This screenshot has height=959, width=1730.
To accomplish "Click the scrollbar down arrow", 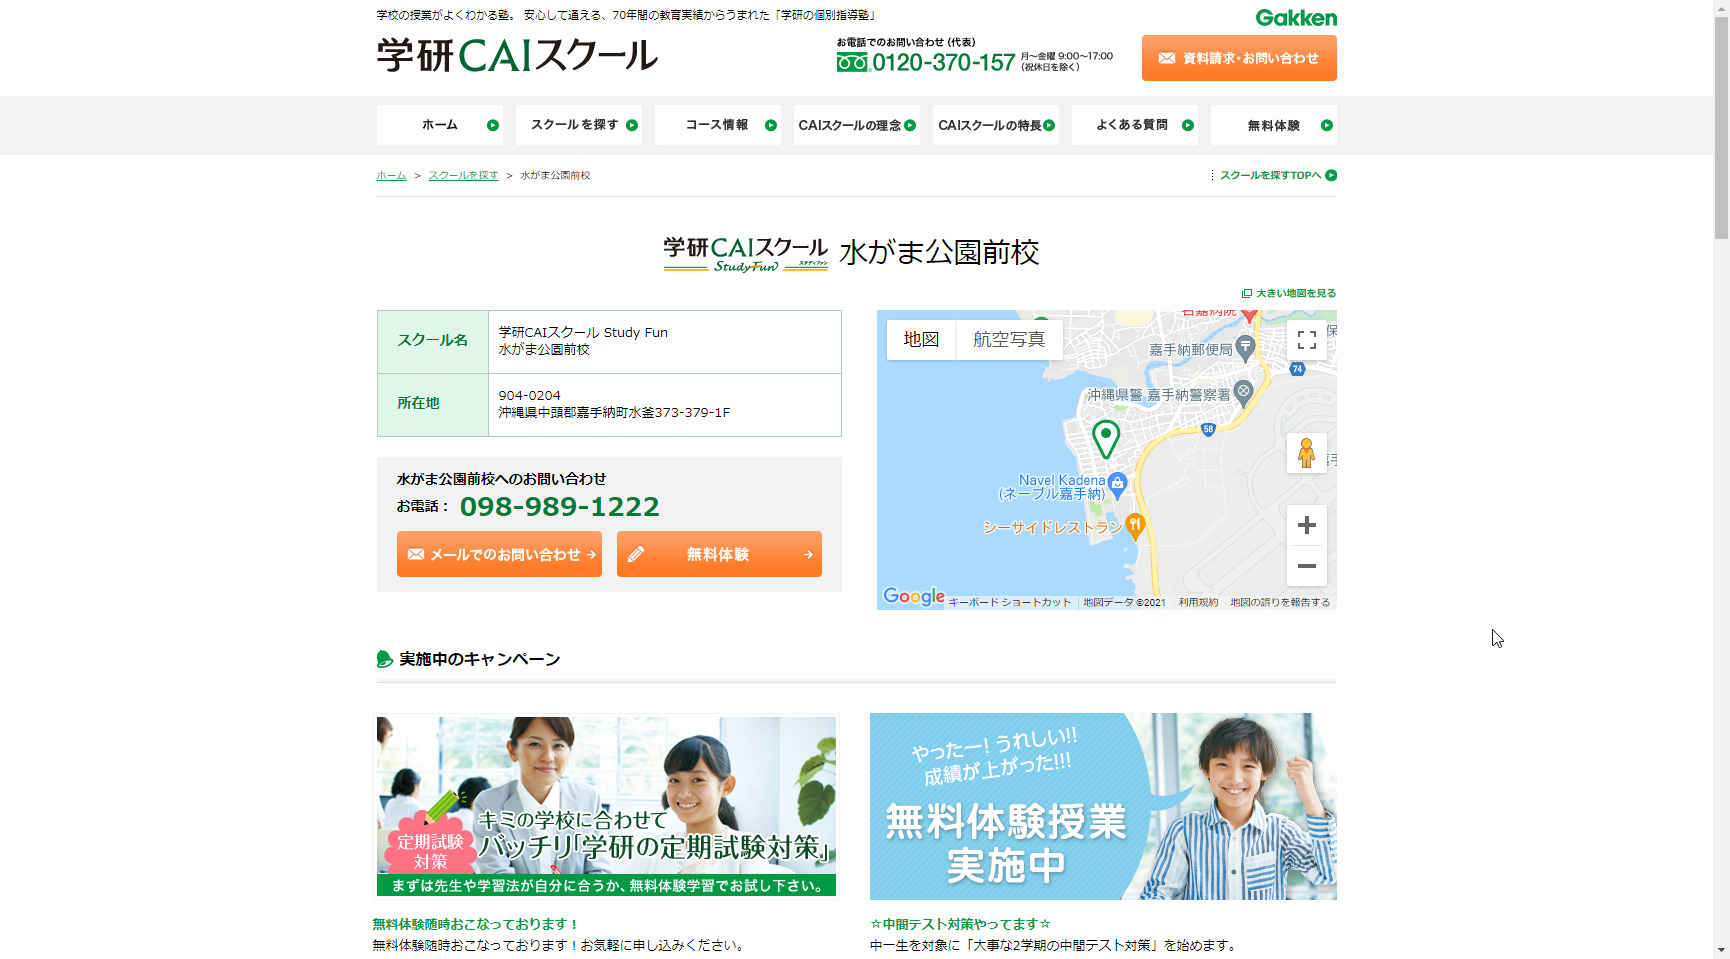I will (1721, 950).
